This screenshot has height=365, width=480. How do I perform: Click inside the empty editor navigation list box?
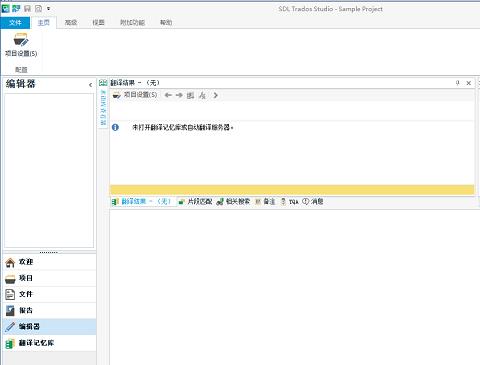point(49,170)
